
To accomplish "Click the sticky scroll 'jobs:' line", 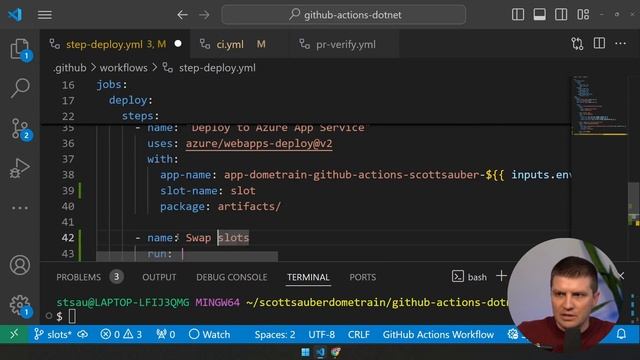I will point(112,84).
